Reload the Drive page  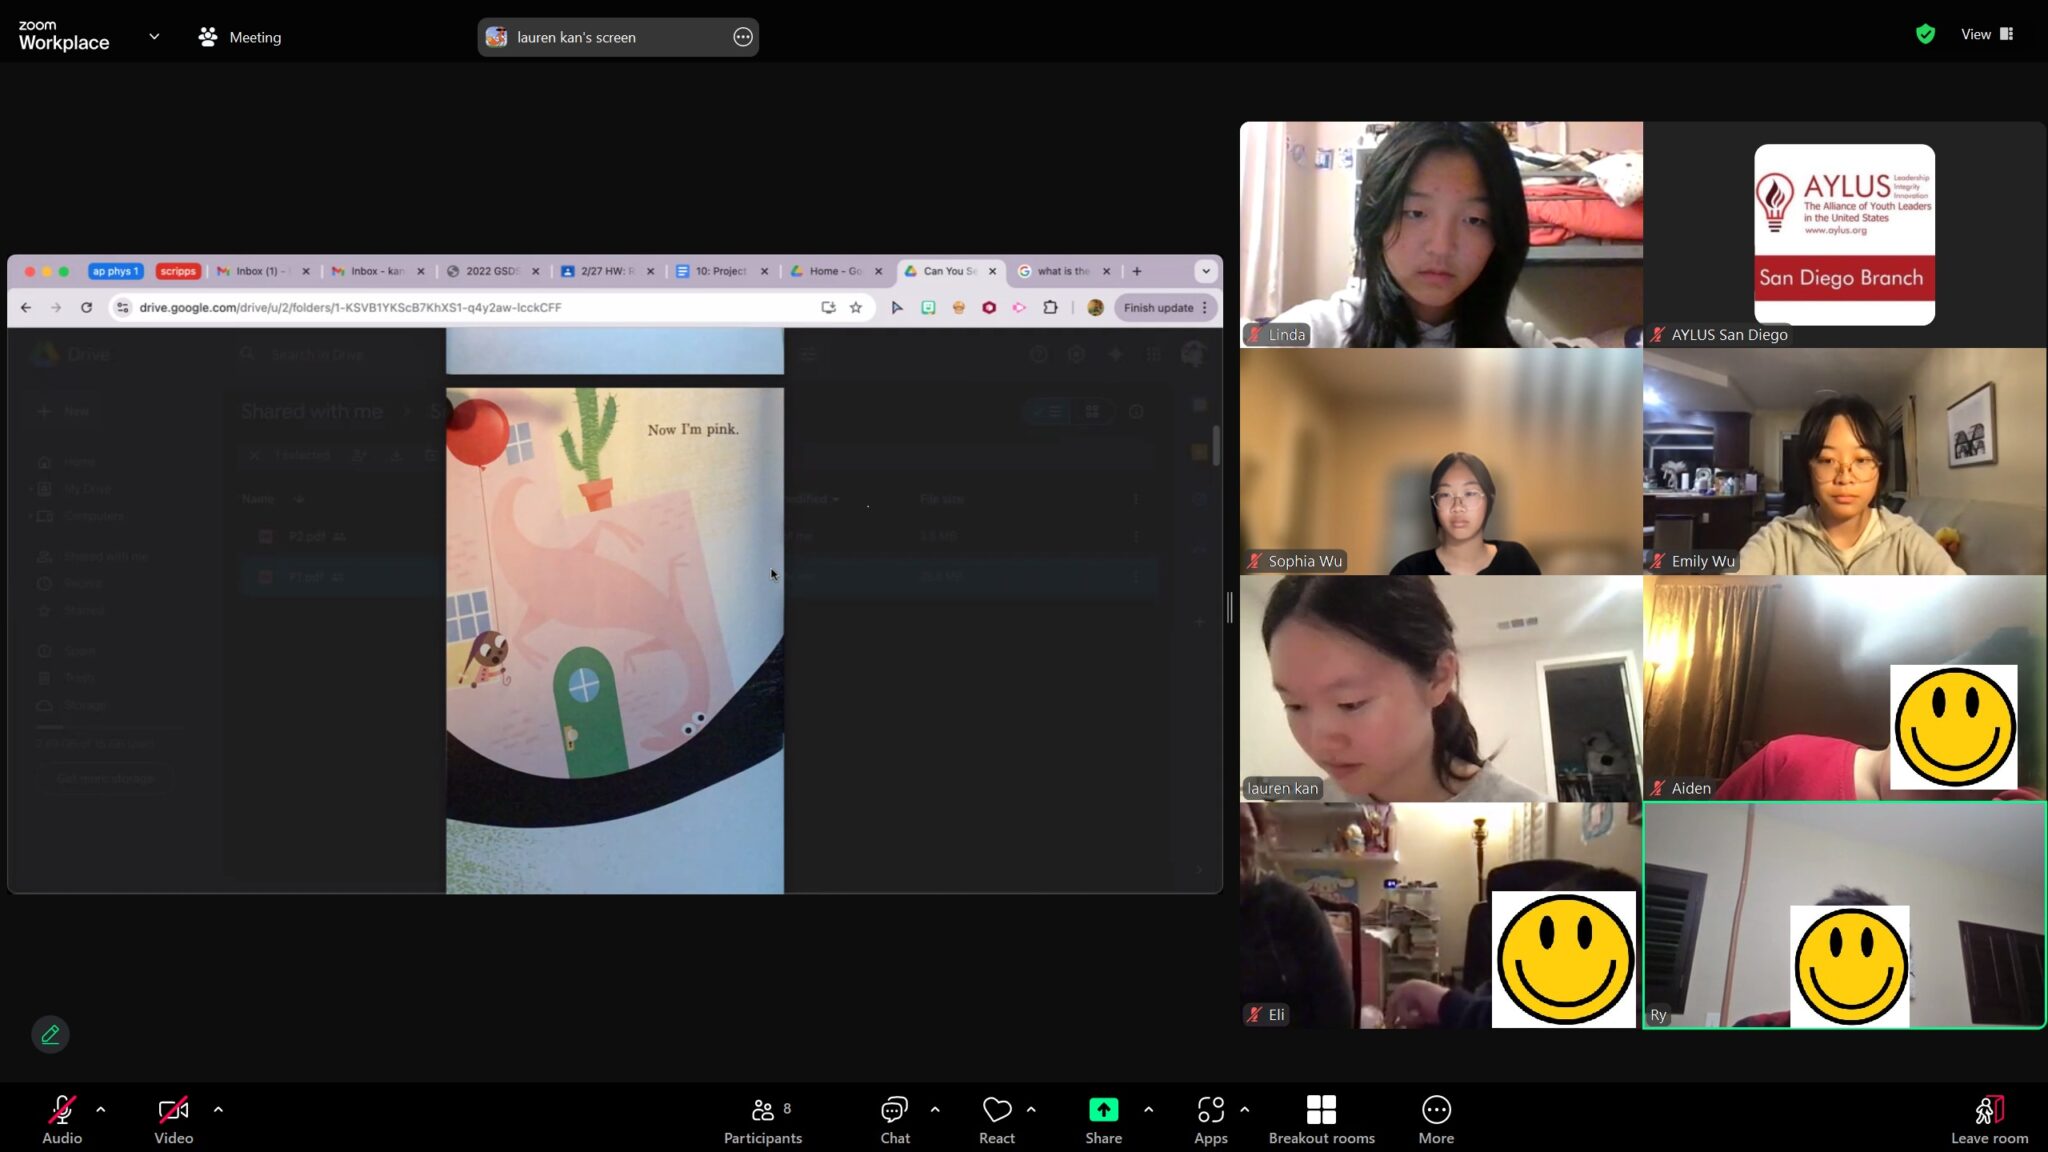coord(87,308)
